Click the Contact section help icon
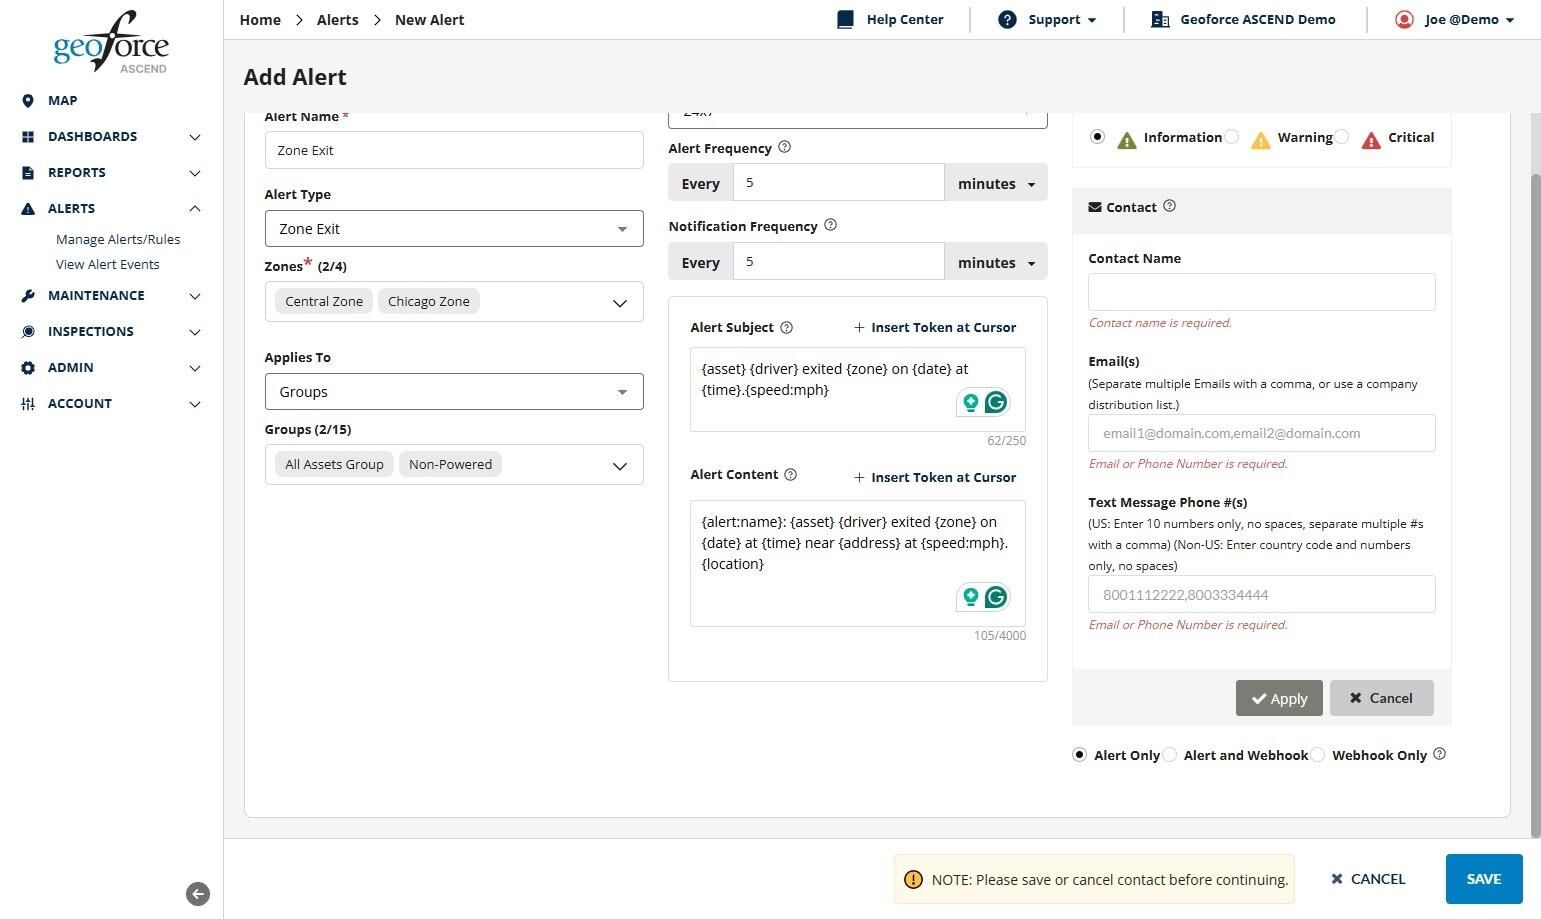Viewport: 1541px width, 919px height. [1169, 206]
